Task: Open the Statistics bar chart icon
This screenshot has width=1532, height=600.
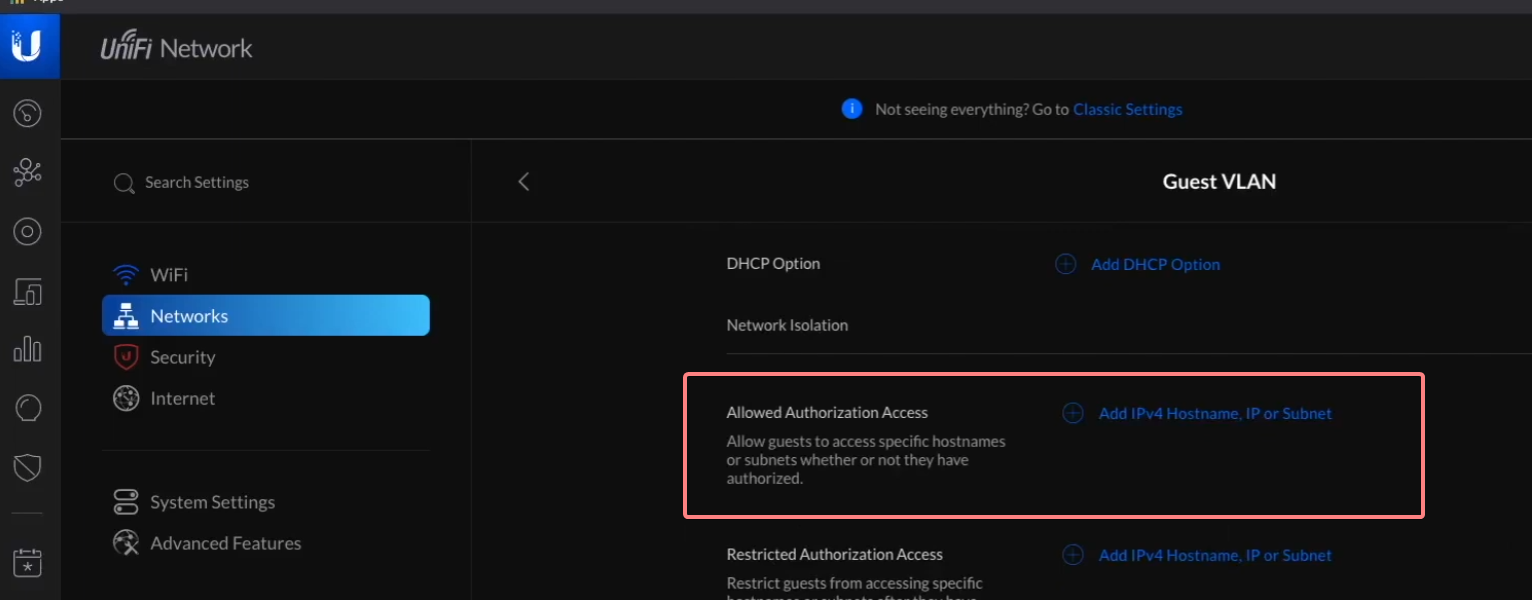Action: pos(27,349)
